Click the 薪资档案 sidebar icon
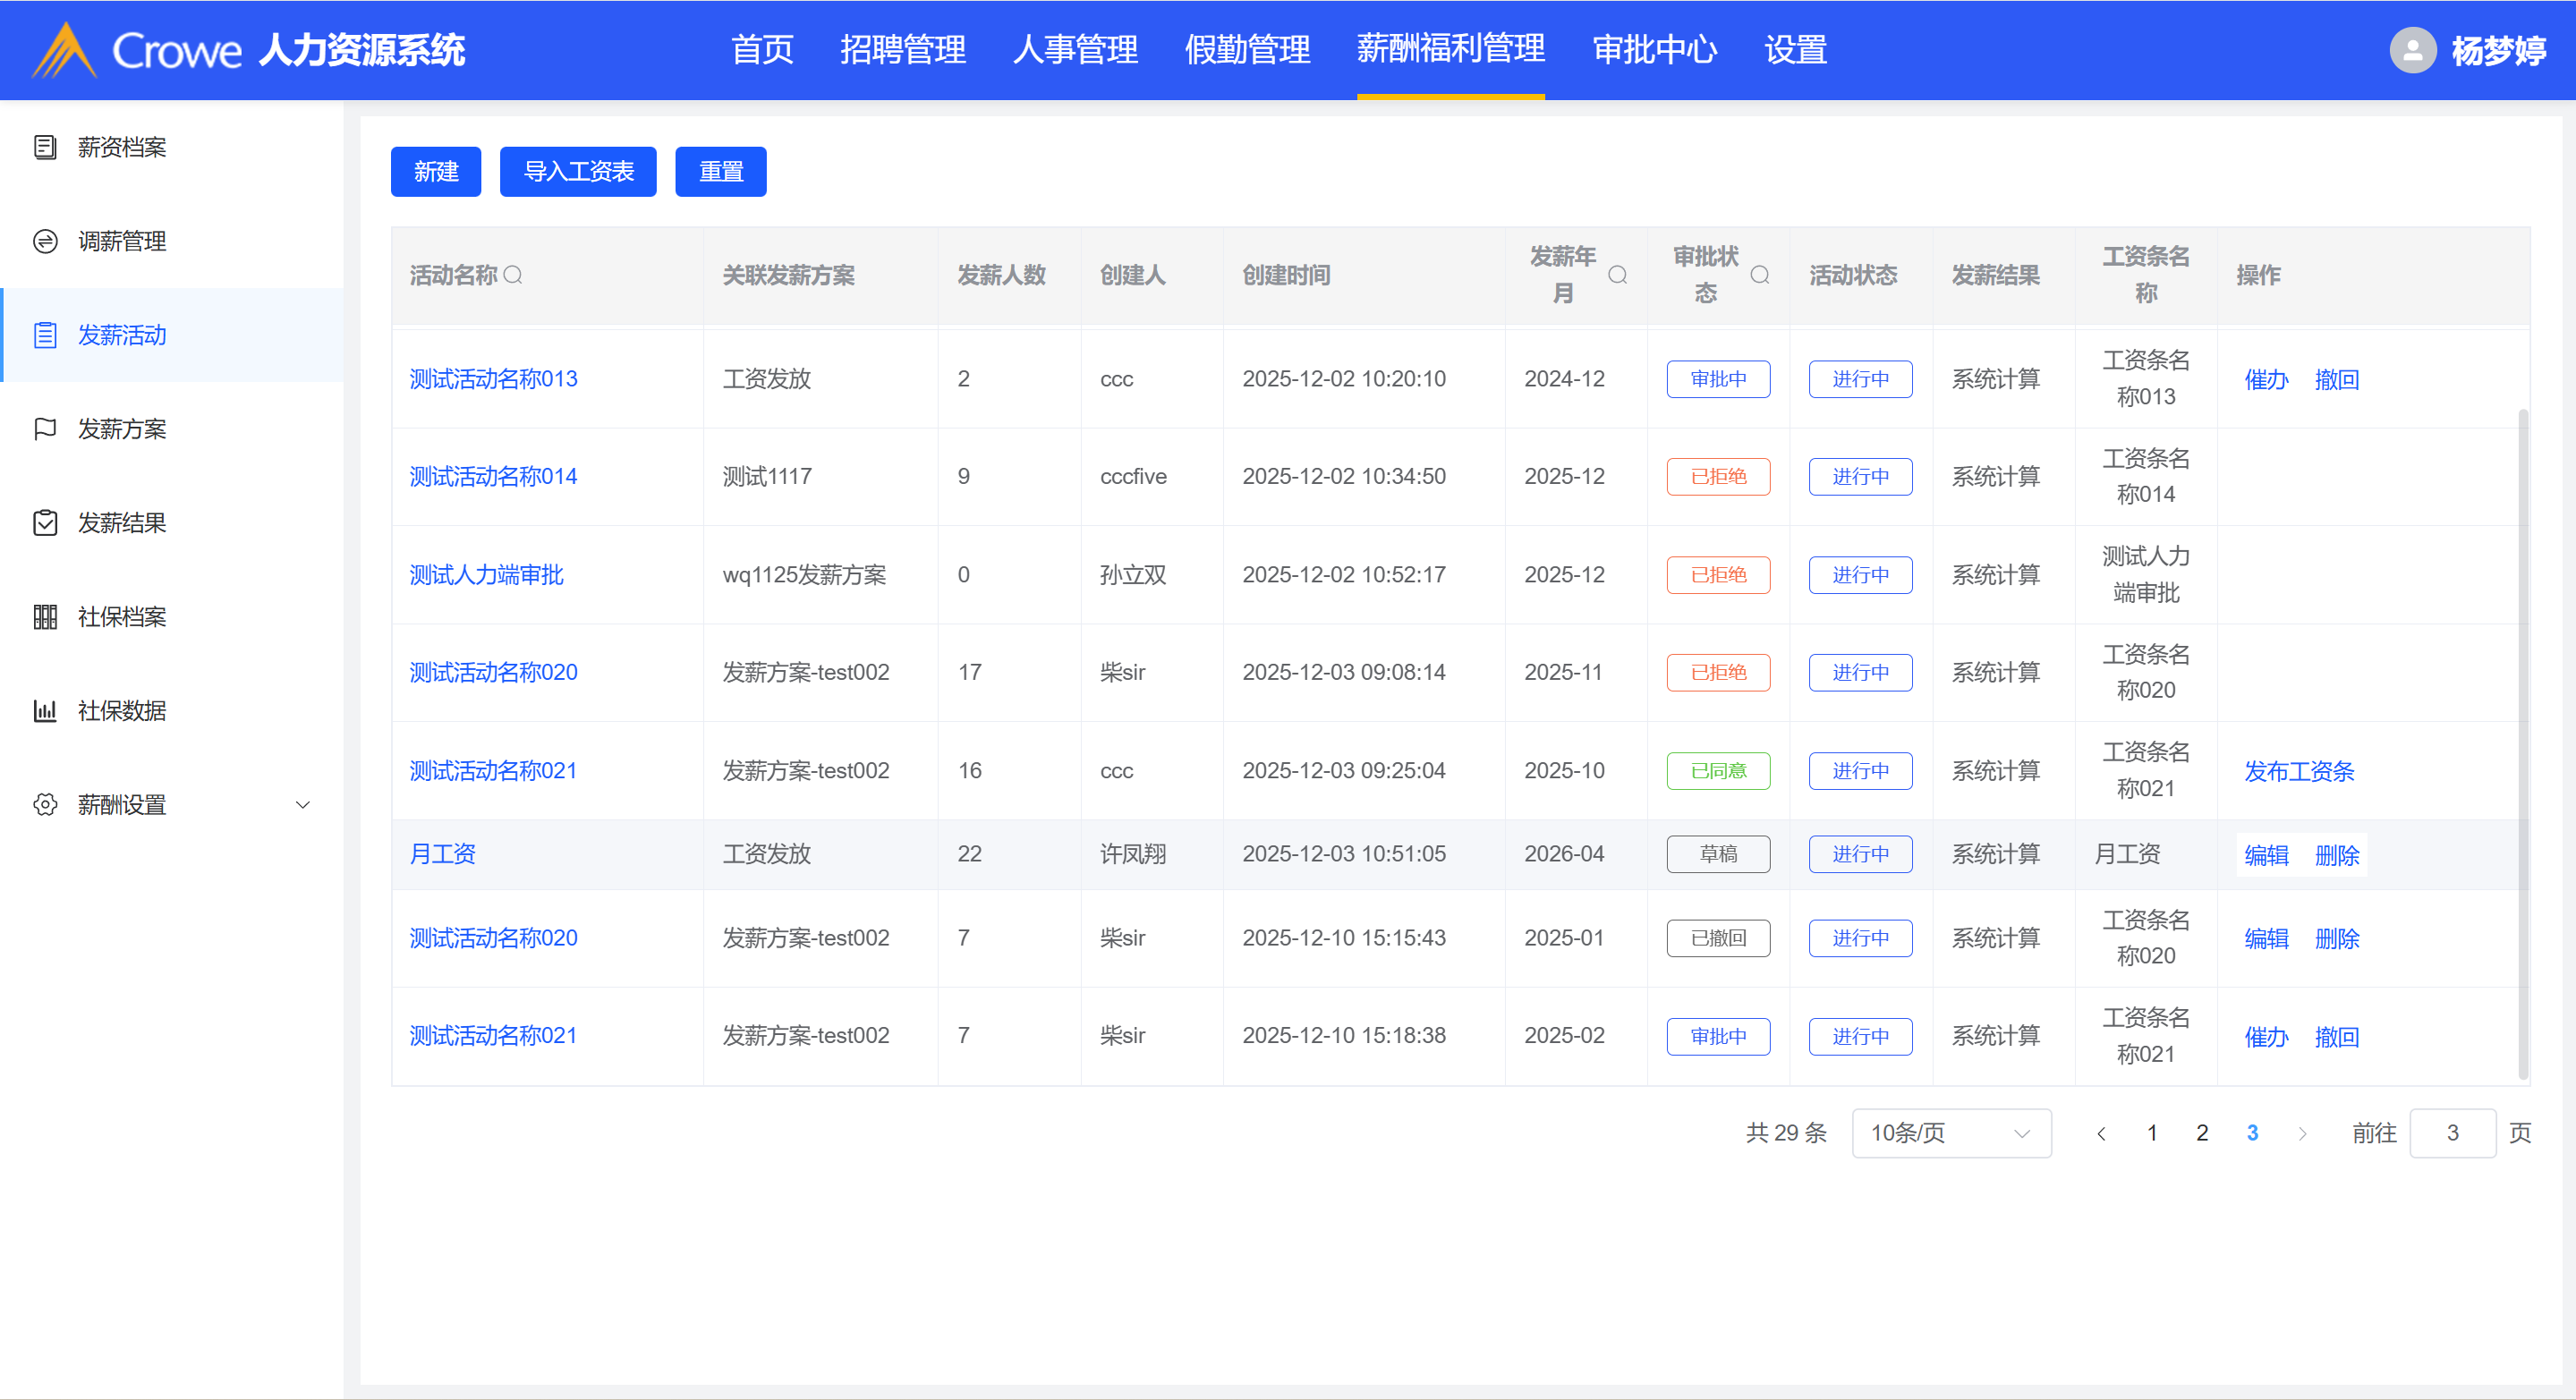This screenshot has width=2576, height=1400. 45,147
